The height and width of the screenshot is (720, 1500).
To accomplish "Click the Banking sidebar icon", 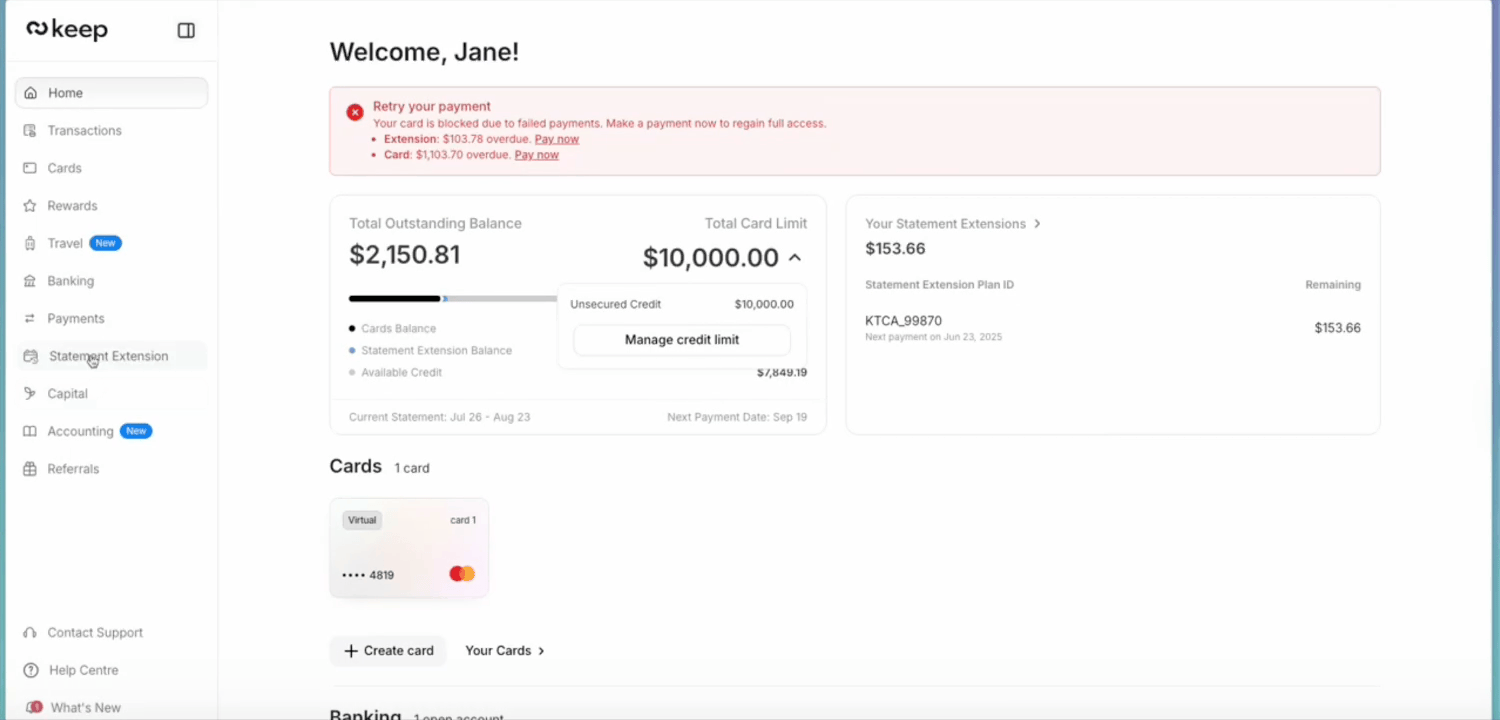I will click(31, 280).
